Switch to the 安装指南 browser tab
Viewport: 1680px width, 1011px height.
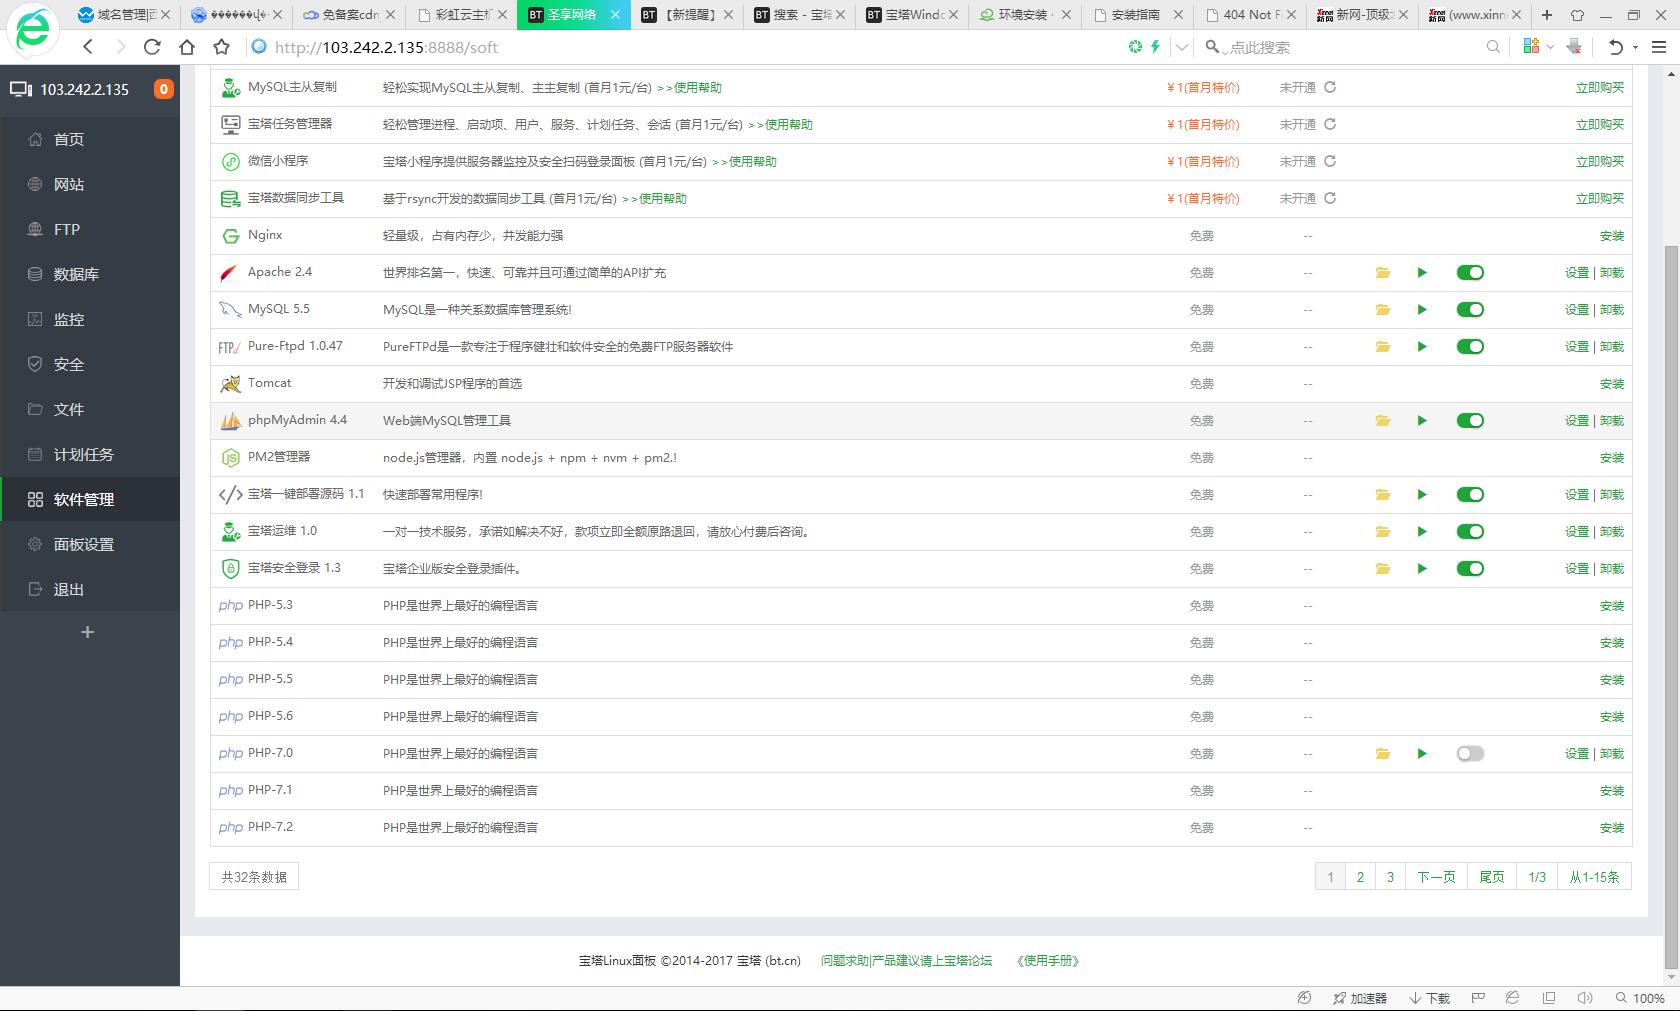tap(1137, 15)
